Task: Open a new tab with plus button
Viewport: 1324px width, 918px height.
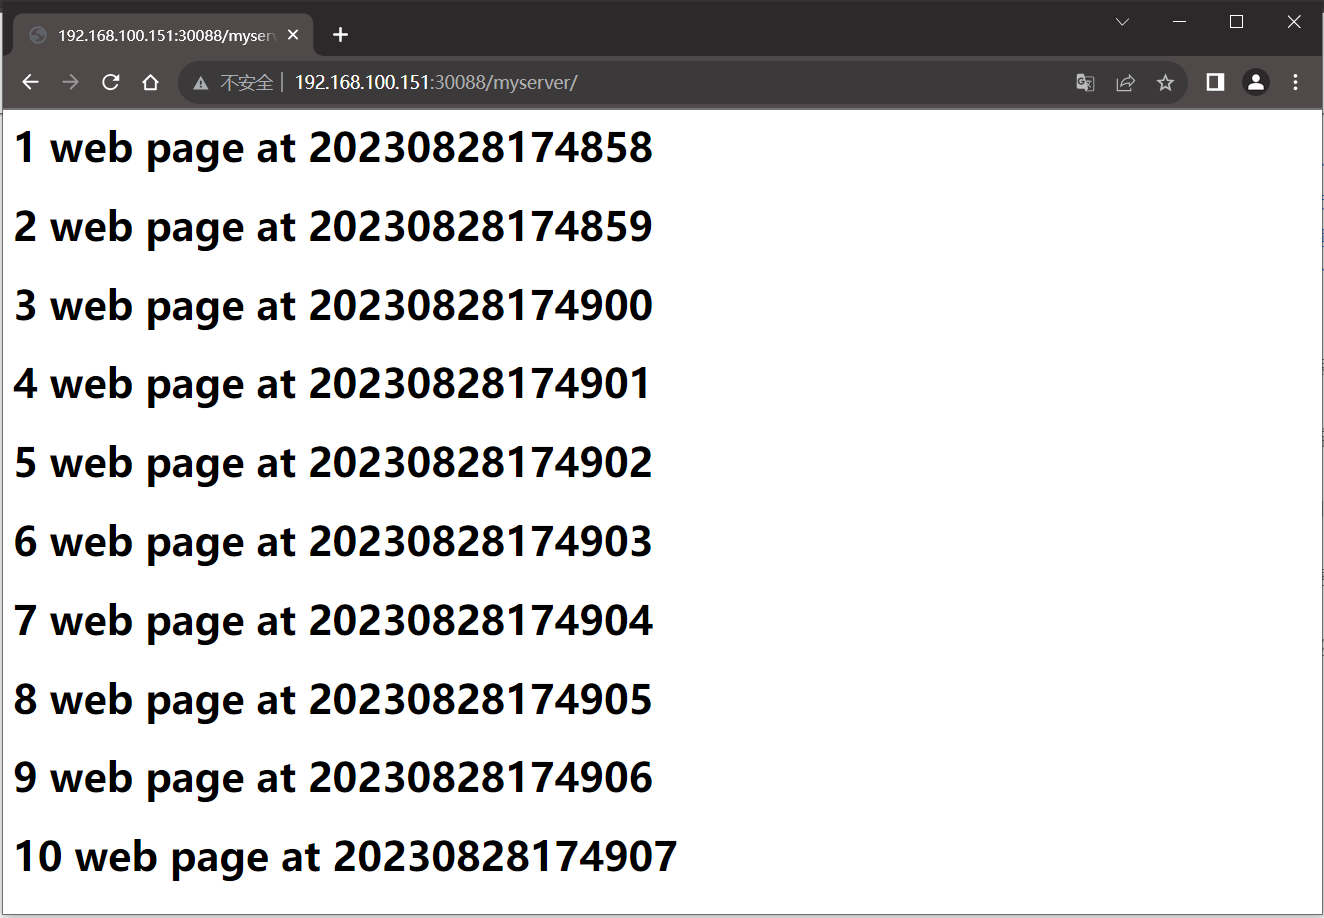Action: tap(340, 35)
